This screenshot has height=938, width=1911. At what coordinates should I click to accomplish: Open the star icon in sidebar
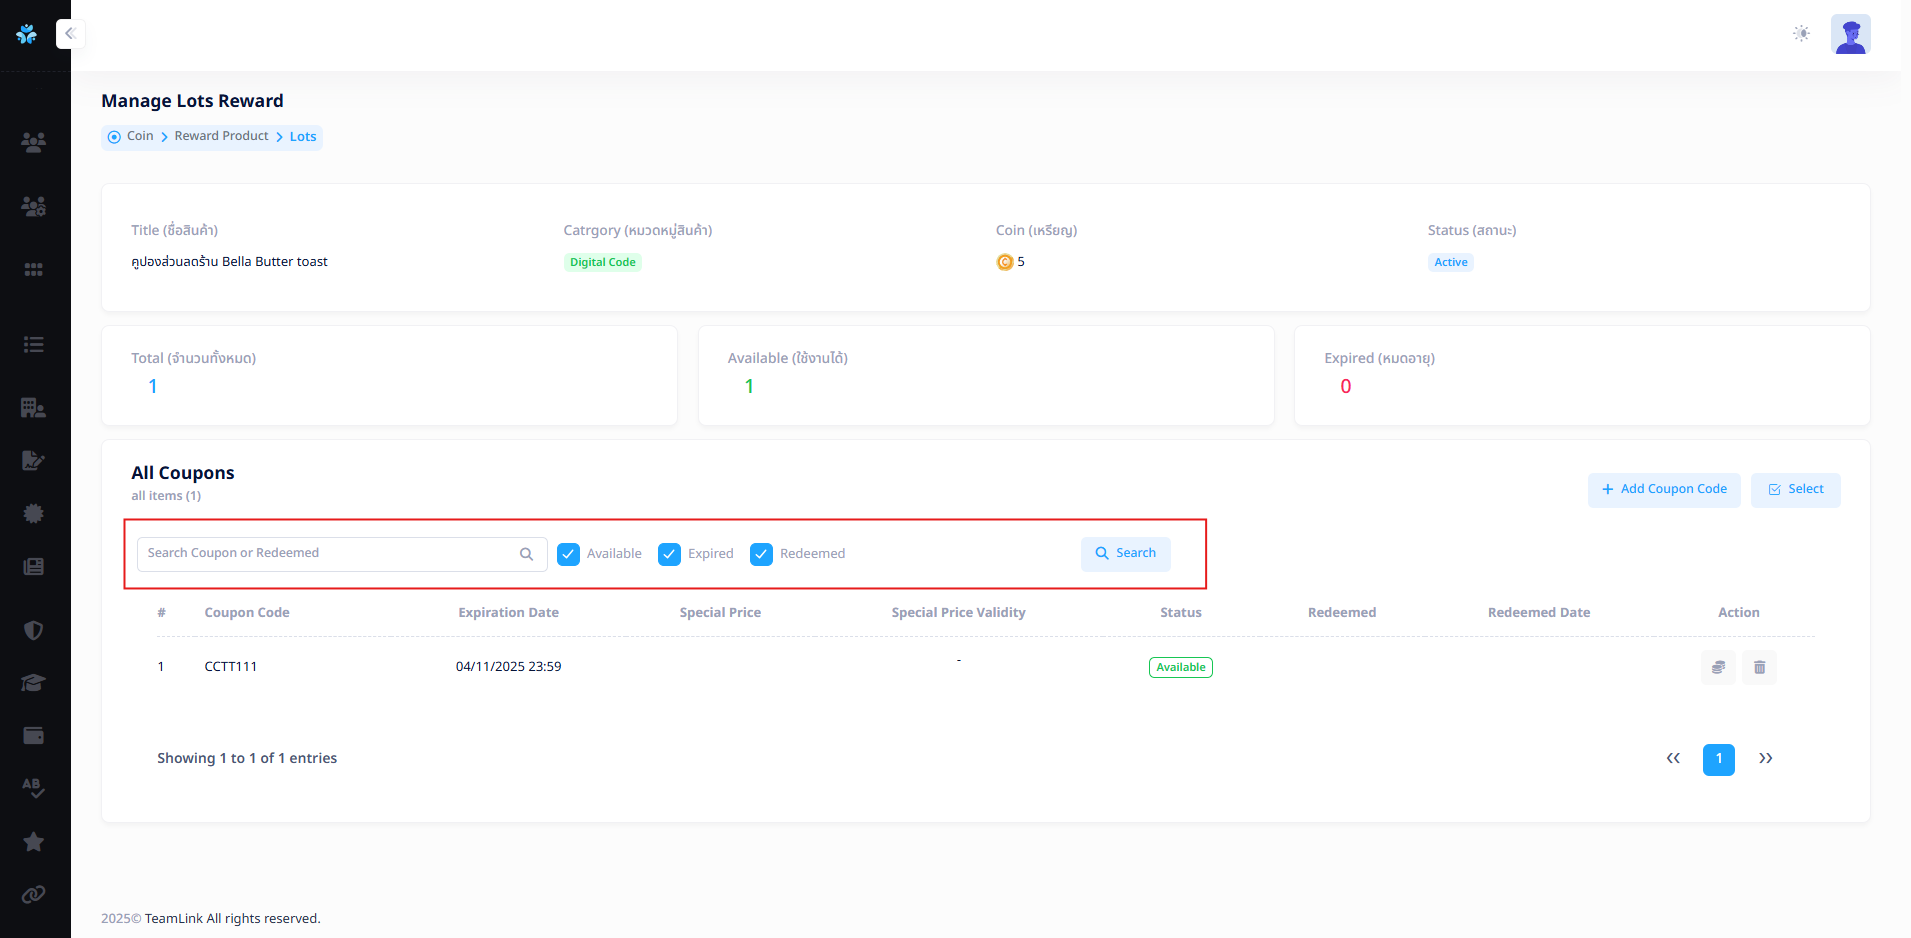[33, 842]
